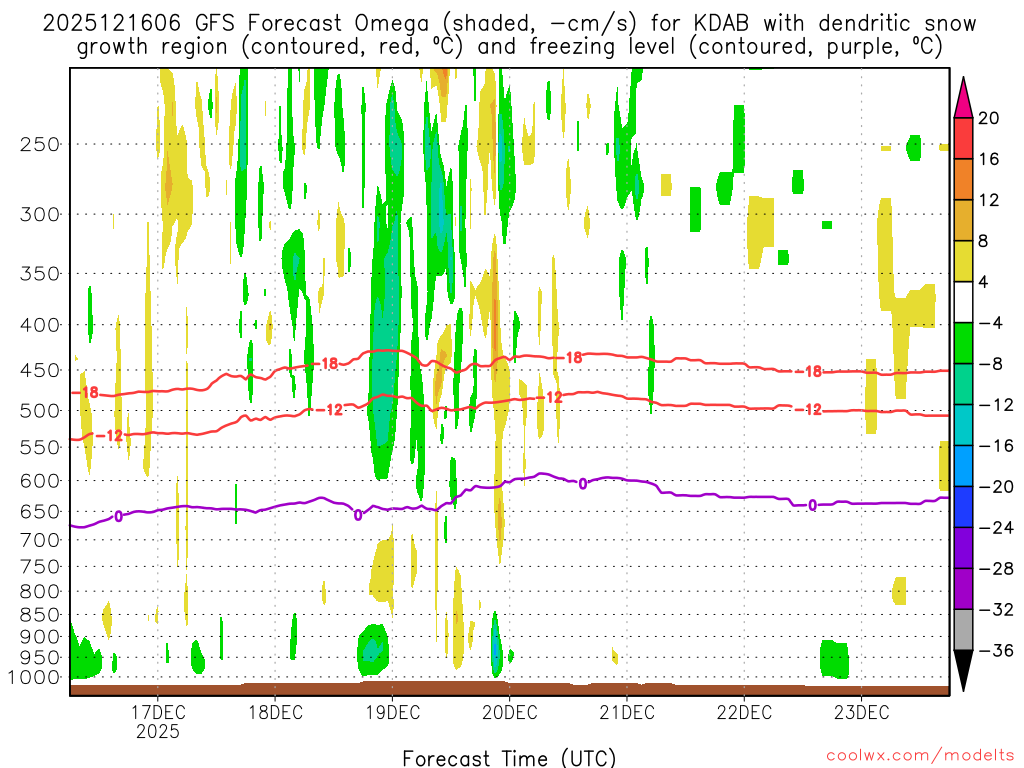Click the 1000 pressure level label
This screenshot has width=1024, height=768.
coord(34,678)
